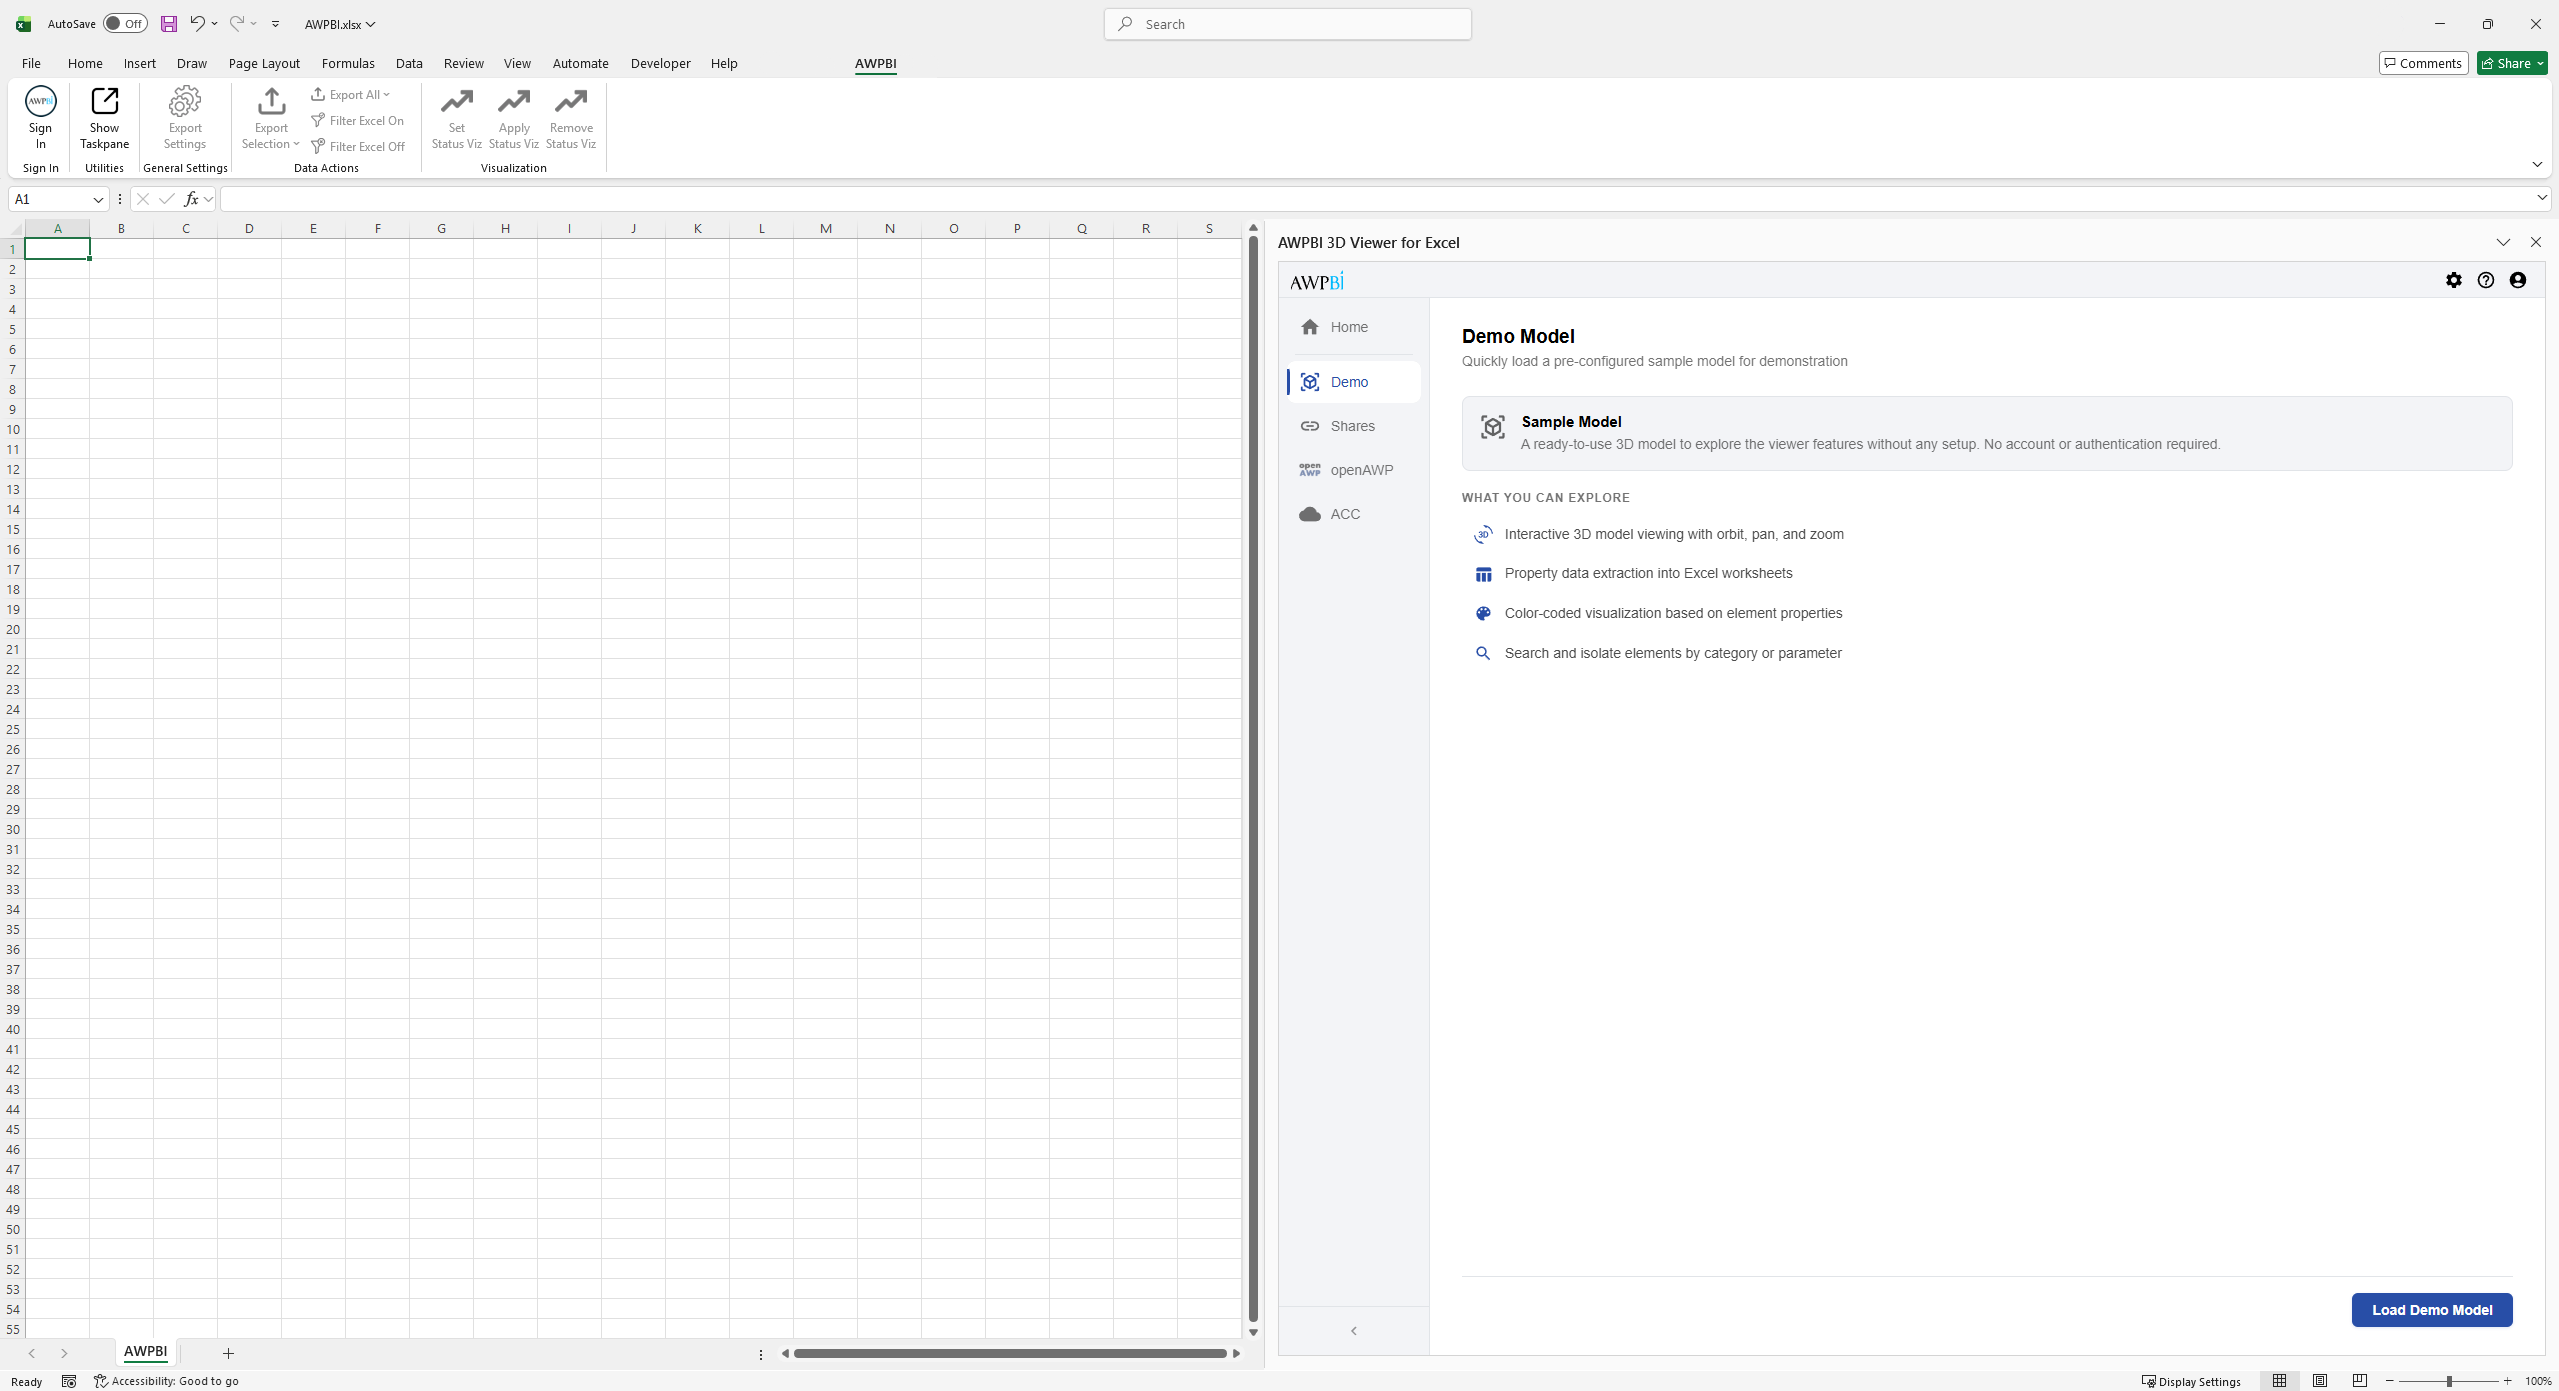The width and height of the screenshot is (2559, 1391).
Task: Switch to Page Break Preview icon
Action: pos(2360,1381)
